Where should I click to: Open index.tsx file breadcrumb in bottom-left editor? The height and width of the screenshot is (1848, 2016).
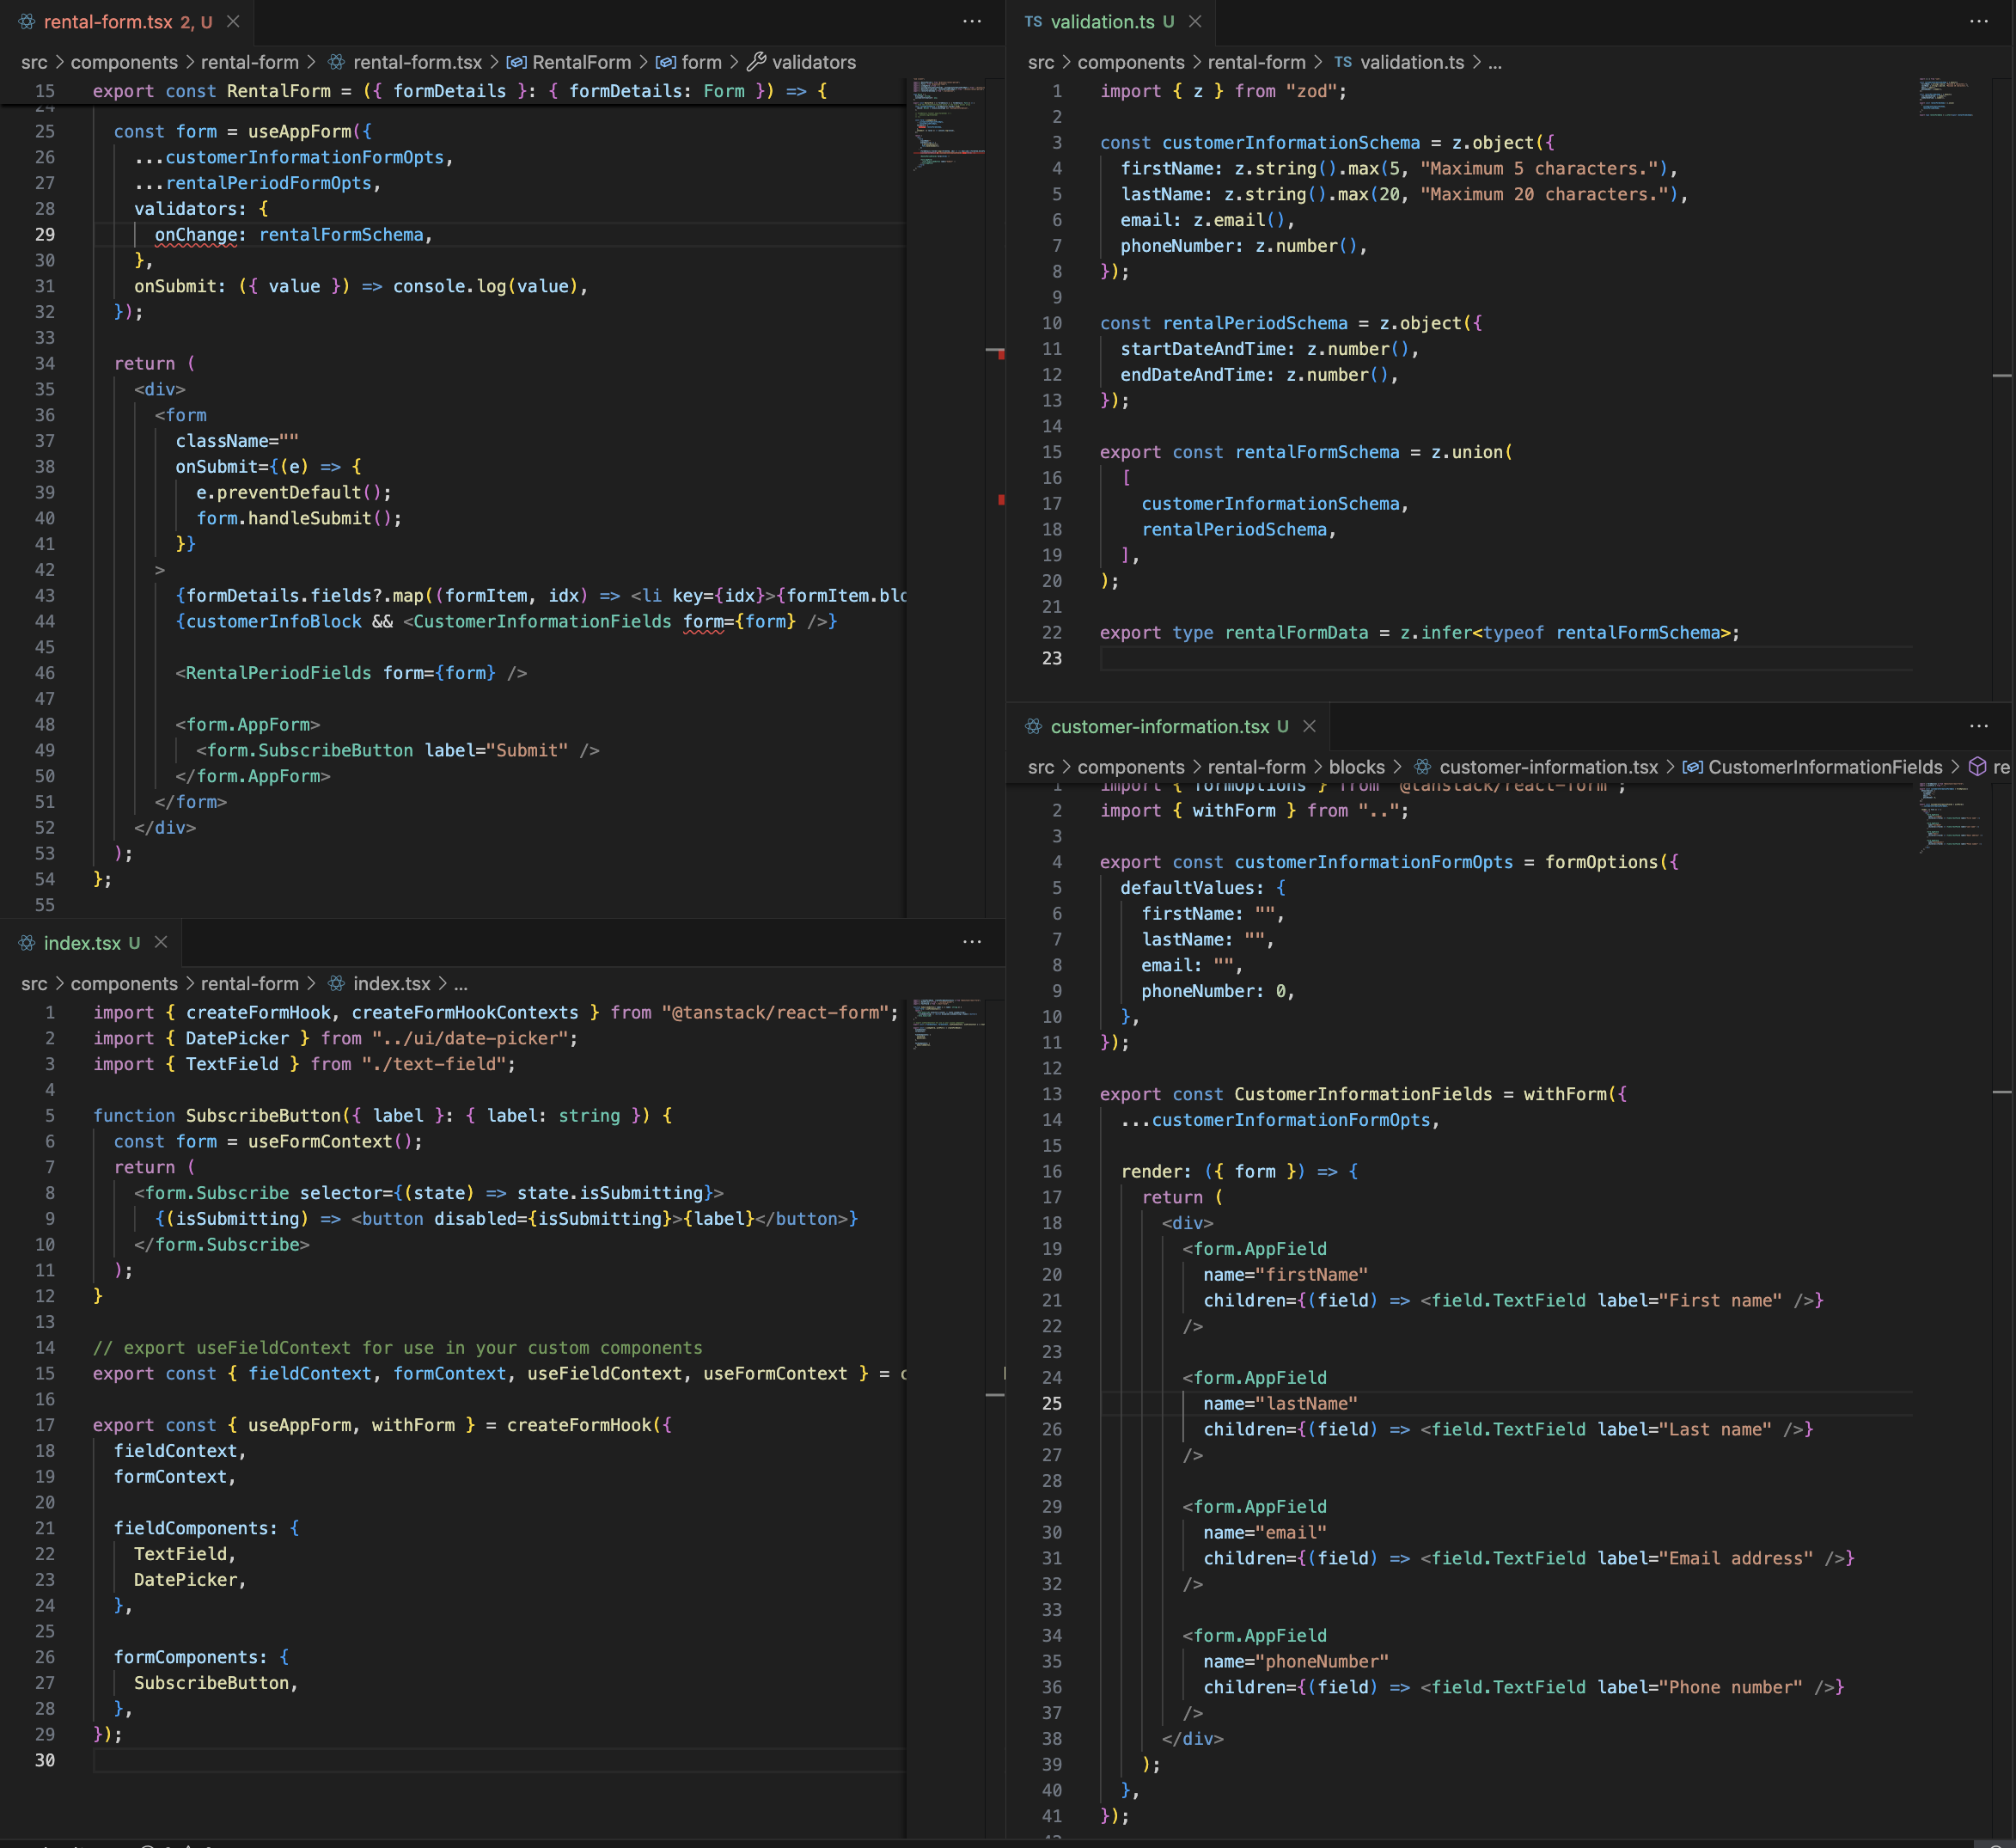point(379,984)
